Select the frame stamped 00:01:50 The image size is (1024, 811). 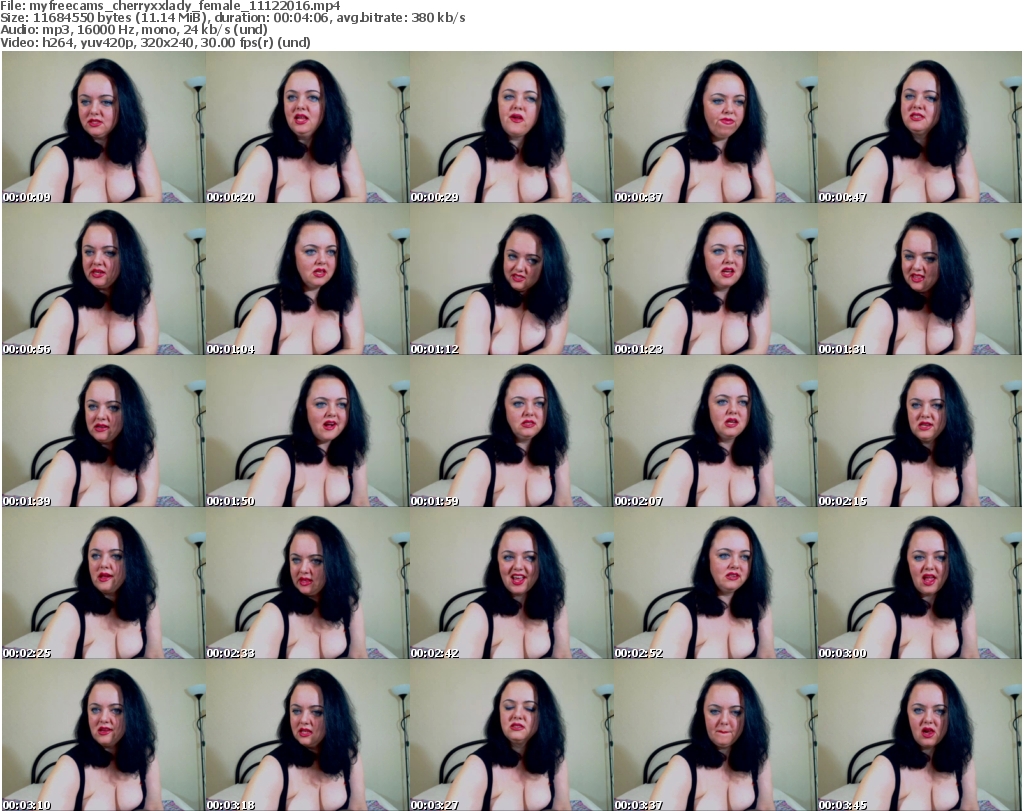(308, 432)
